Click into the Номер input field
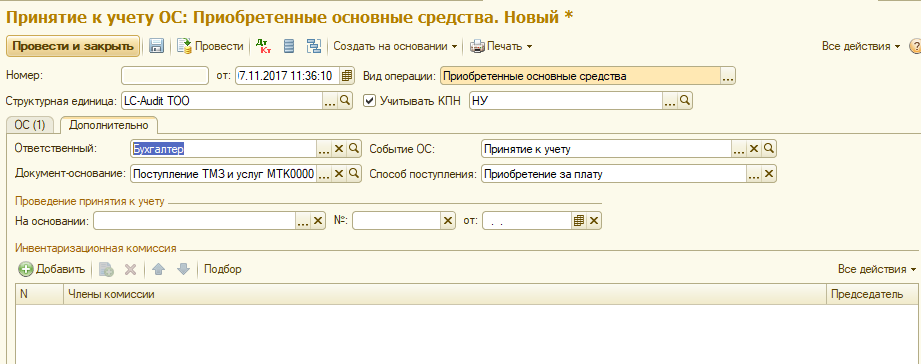The width and height of the screenshot is (921, 364). (165, 76)
